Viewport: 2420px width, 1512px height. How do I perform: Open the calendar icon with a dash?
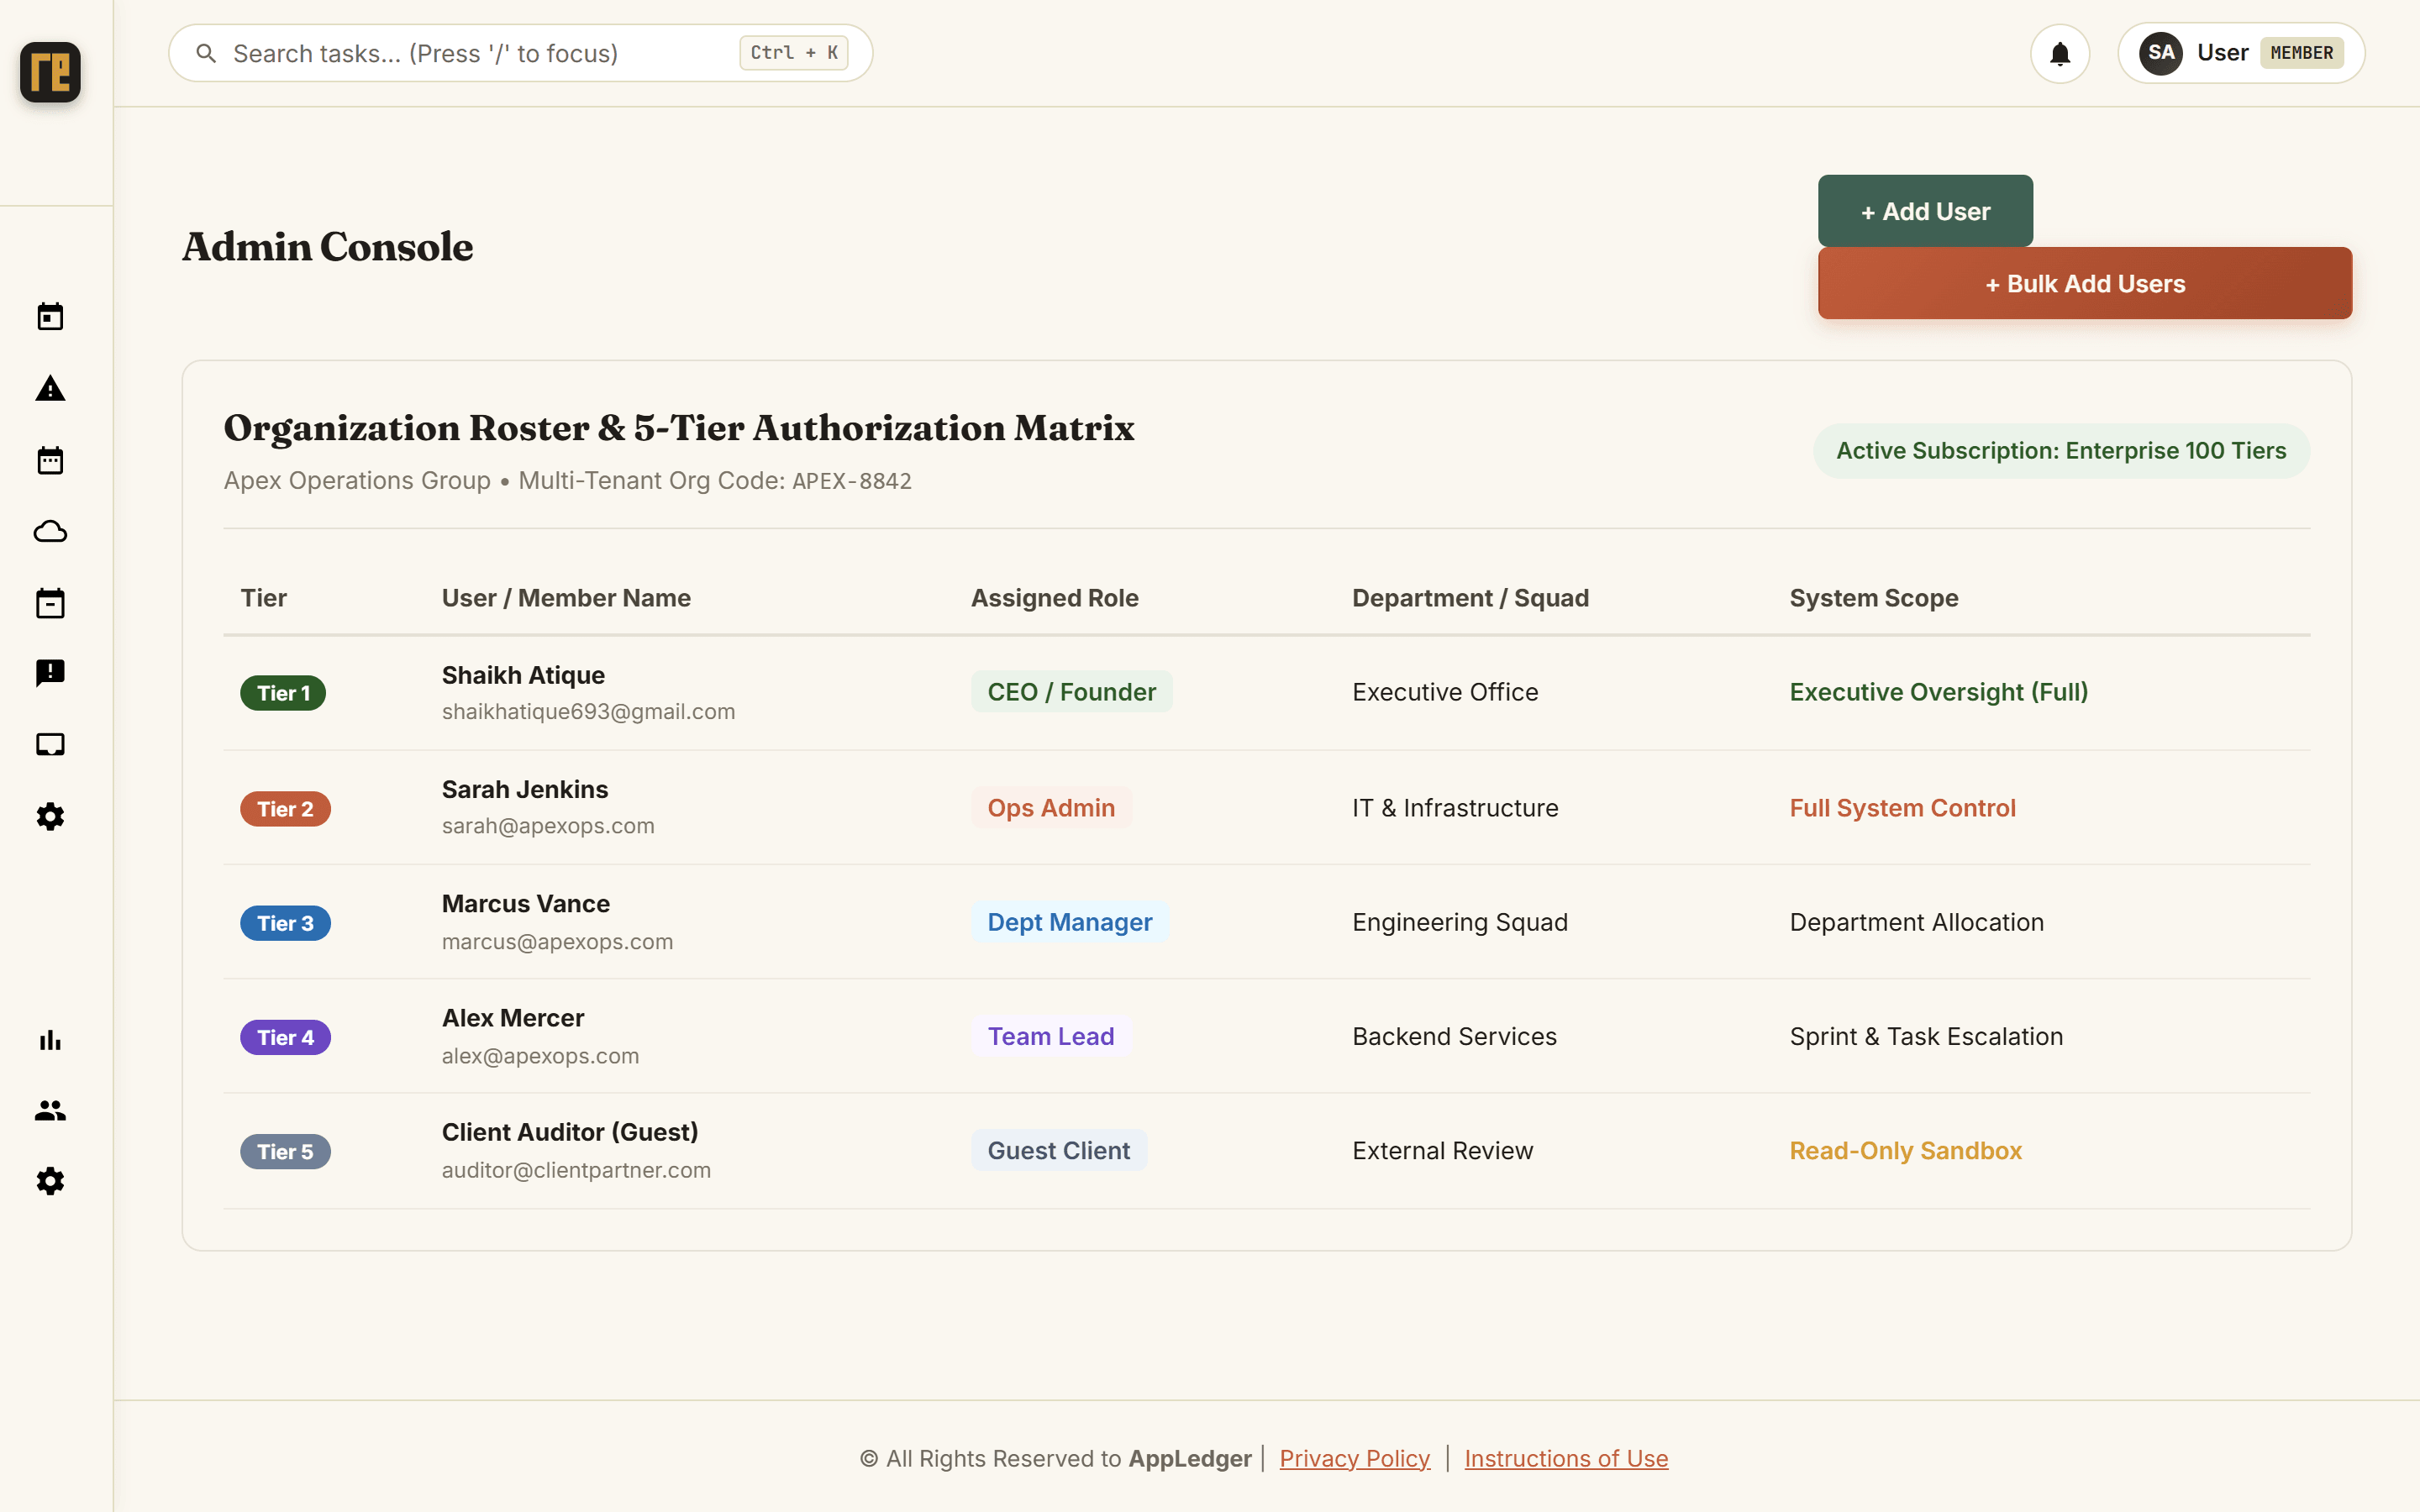point(50,603)
